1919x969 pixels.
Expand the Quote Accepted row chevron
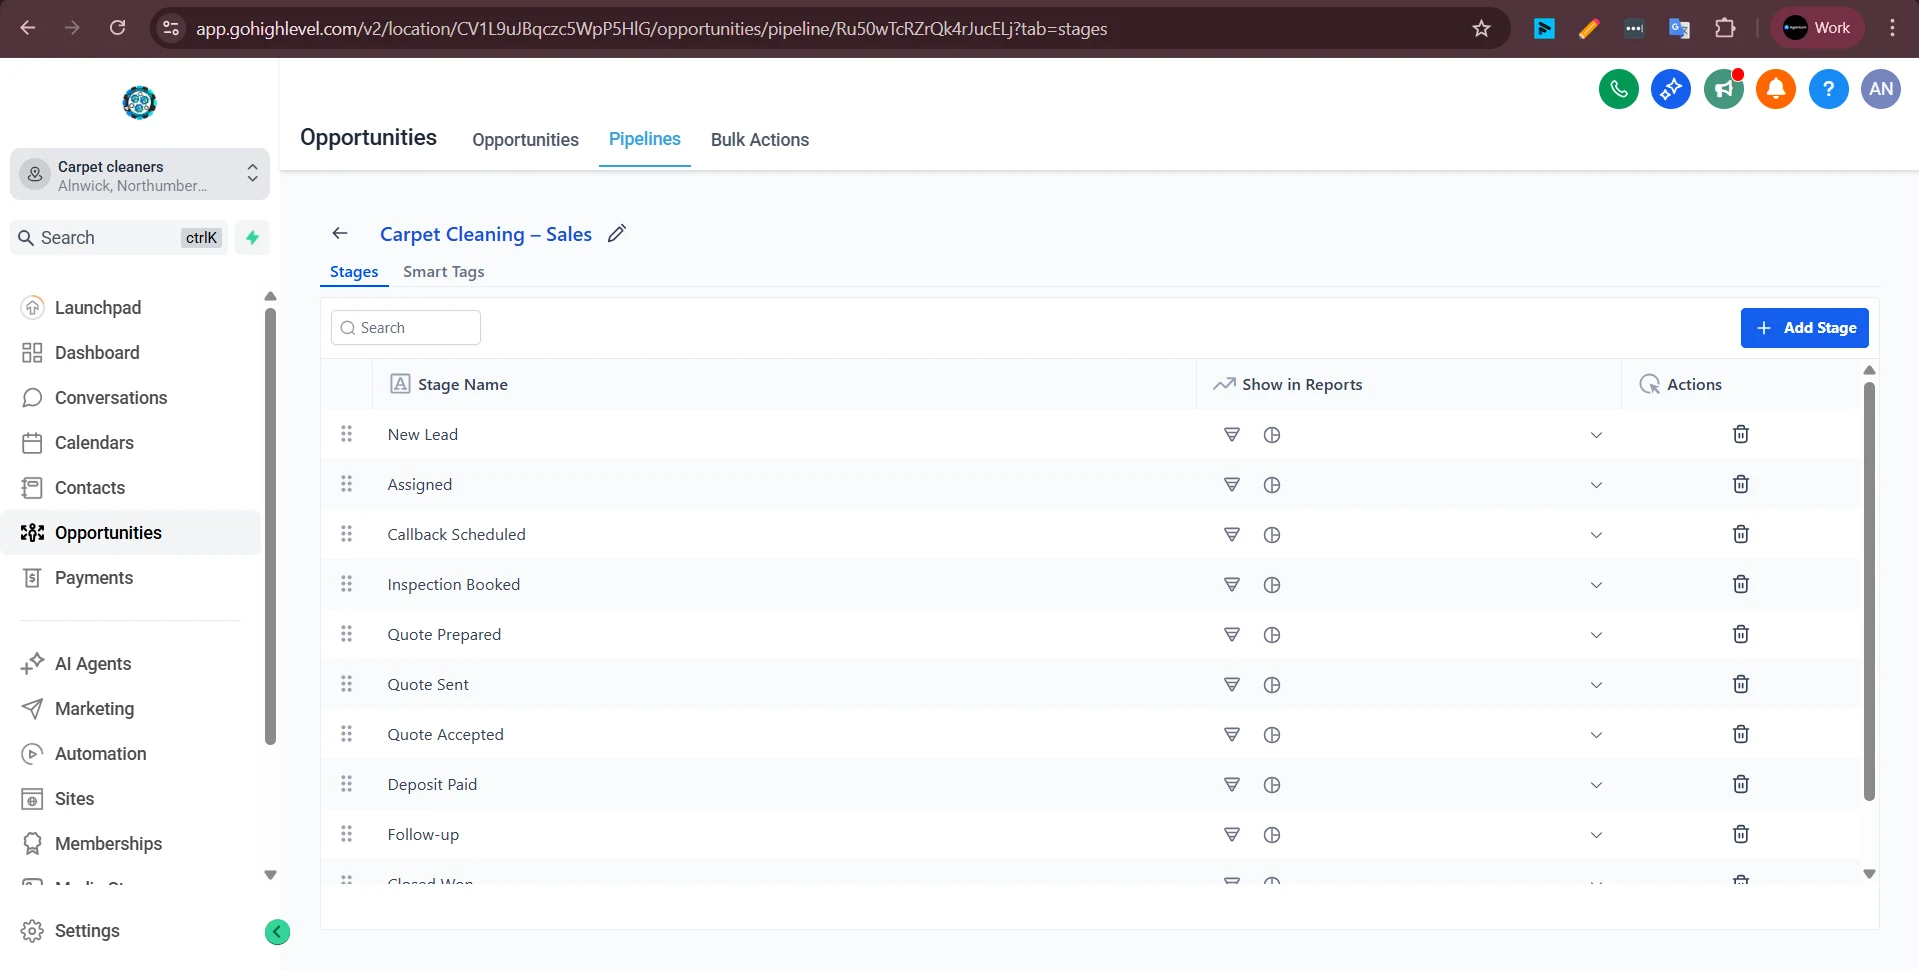pyautogui.click(x=1596, y=735)
